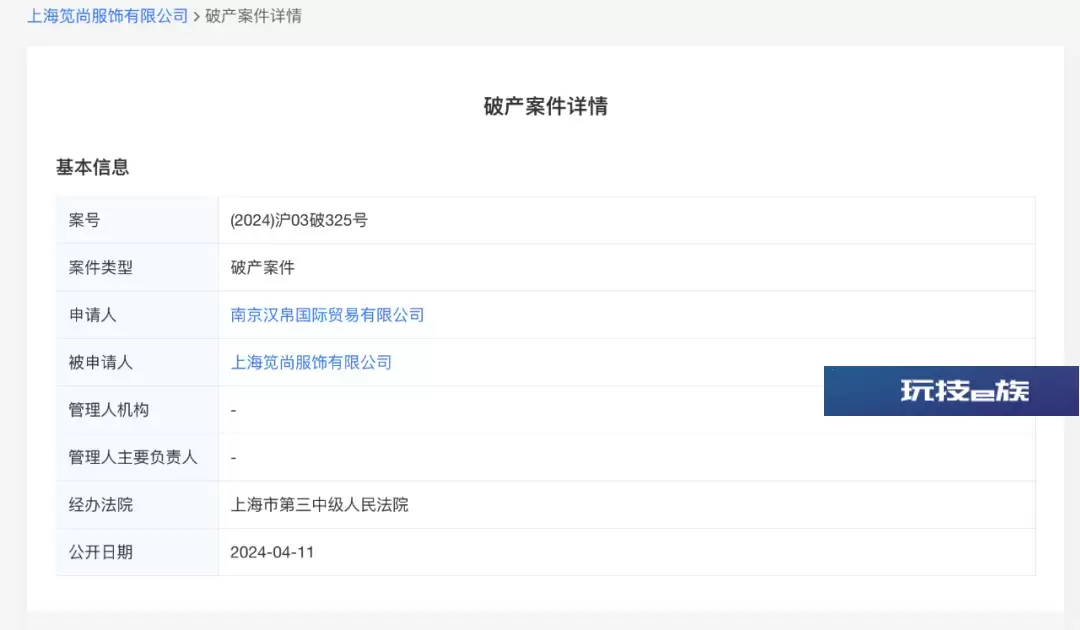
Task: Click the 案号 row label
Action: coord(84,220)
